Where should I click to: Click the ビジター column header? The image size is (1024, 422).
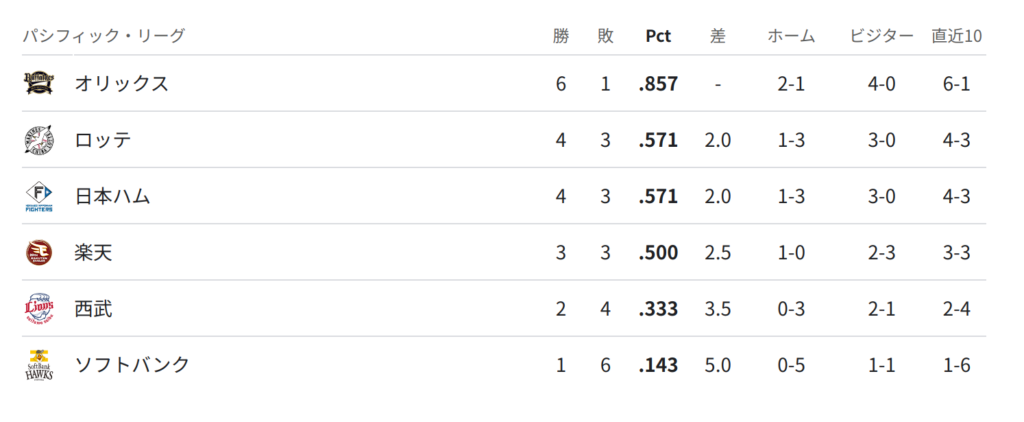[x=881, y=36]
